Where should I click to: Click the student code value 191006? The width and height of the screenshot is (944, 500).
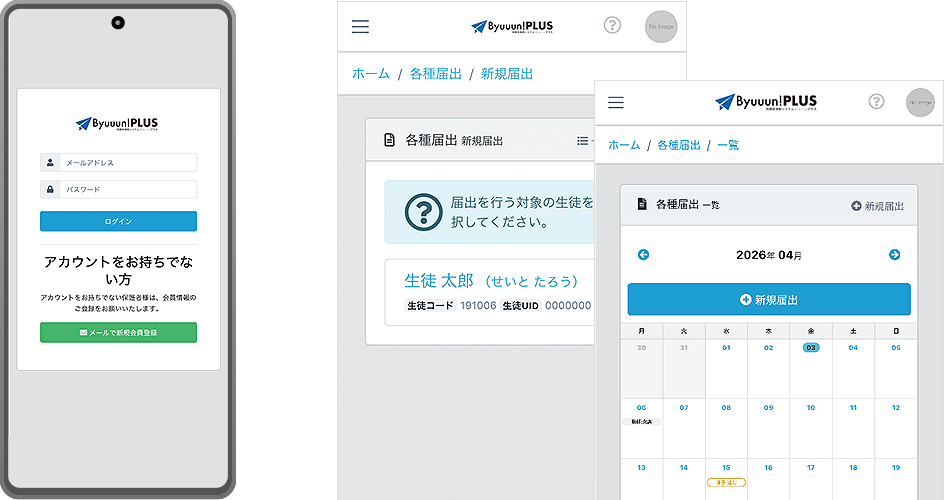tap(478, 306)
